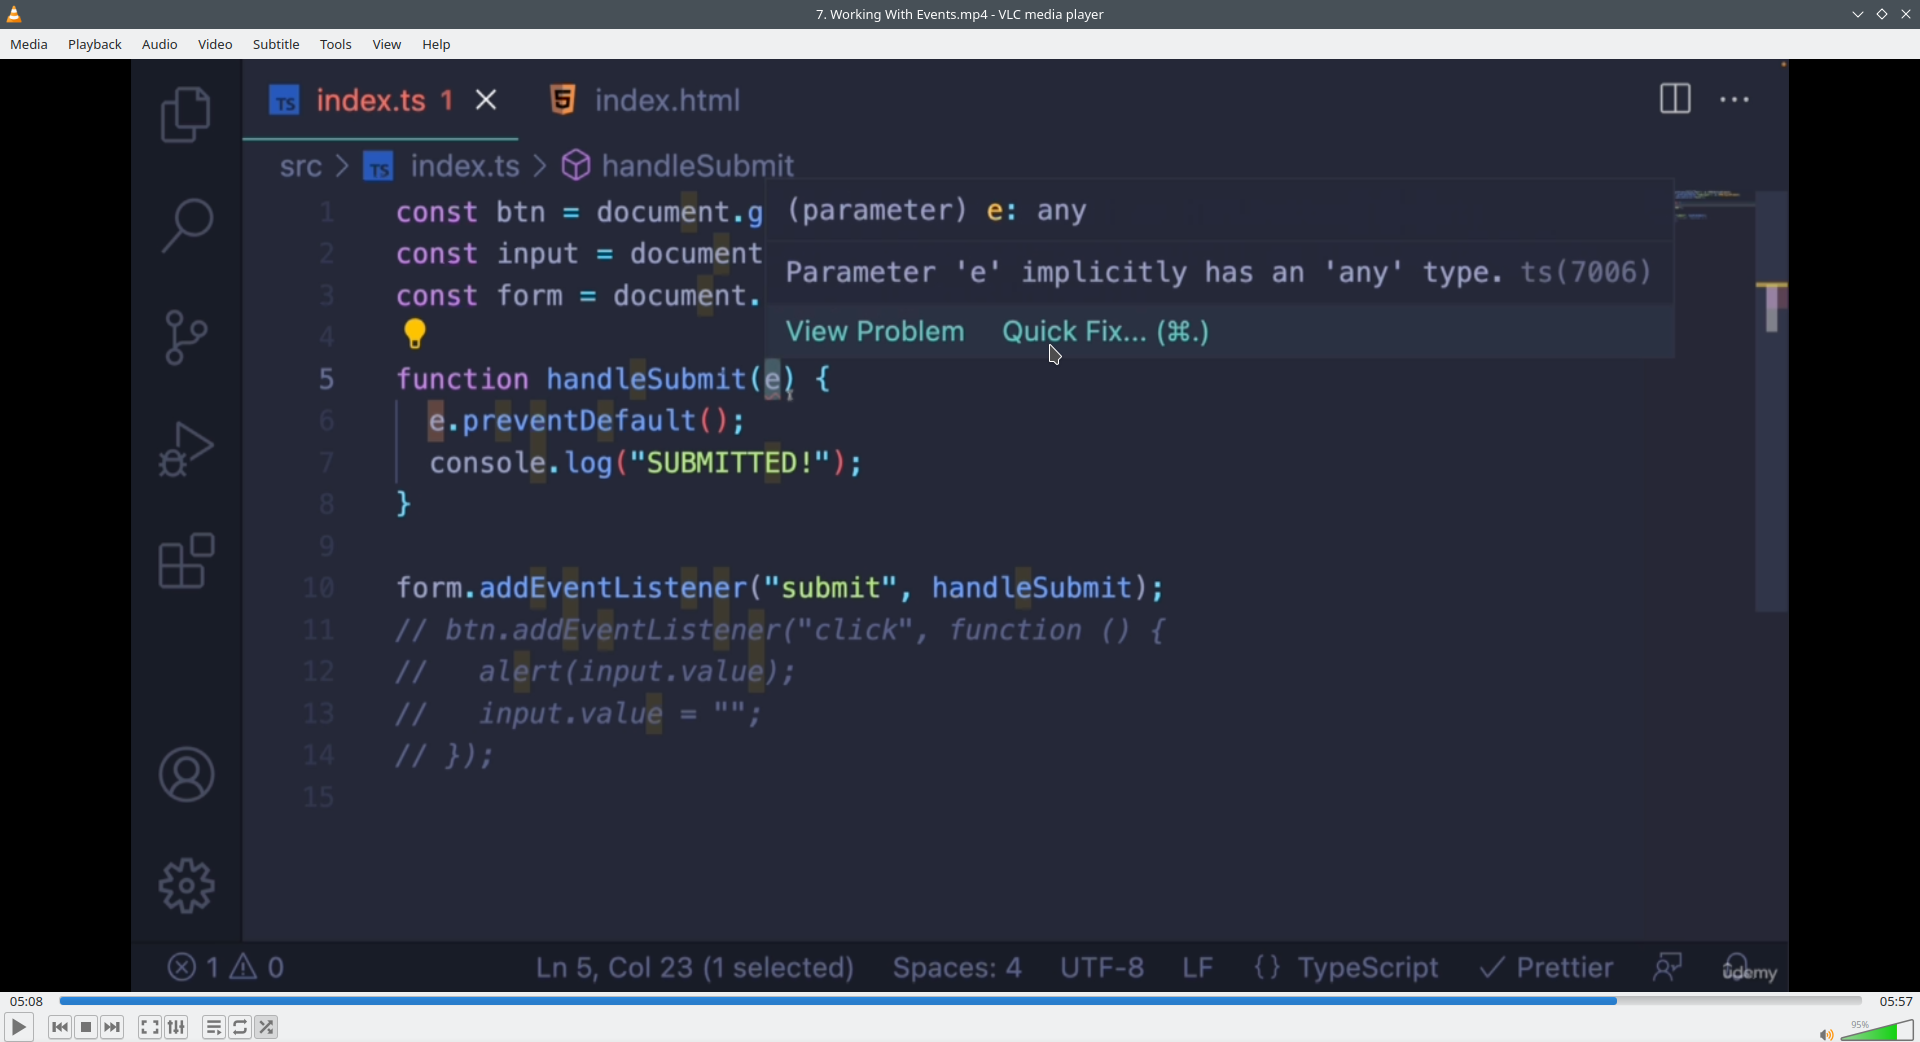Image resolution: width=1920 pixels, height=1042 pixels.
Task: Minimize the VLC window
Action: 1857,14
